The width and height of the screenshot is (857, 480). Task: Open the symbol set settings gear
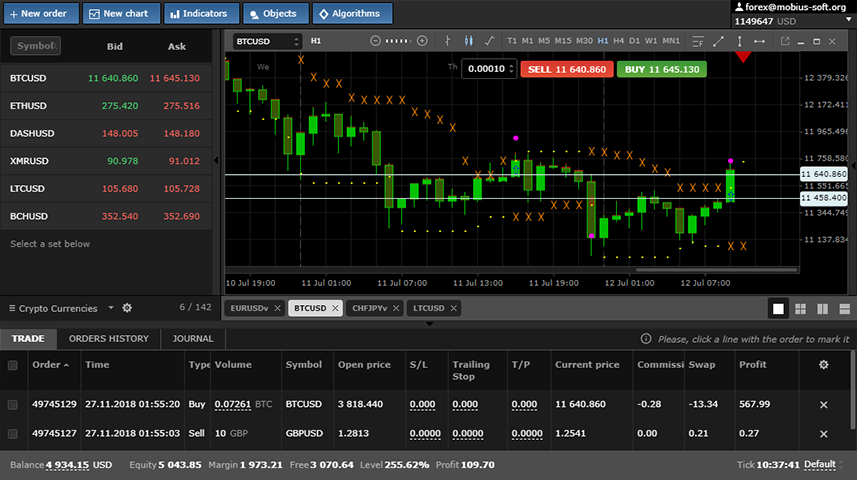point(127,308)
